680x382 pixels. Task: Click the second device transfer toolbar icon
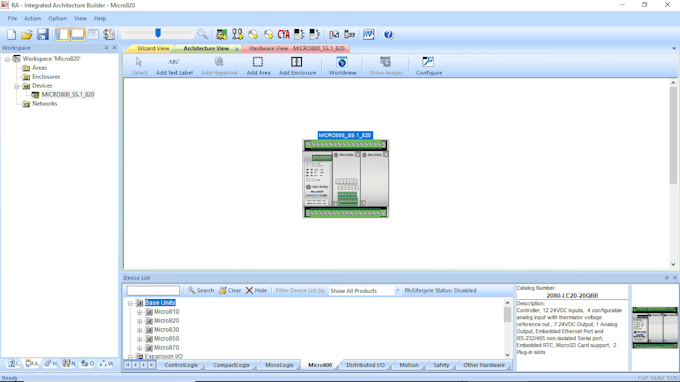314,34
